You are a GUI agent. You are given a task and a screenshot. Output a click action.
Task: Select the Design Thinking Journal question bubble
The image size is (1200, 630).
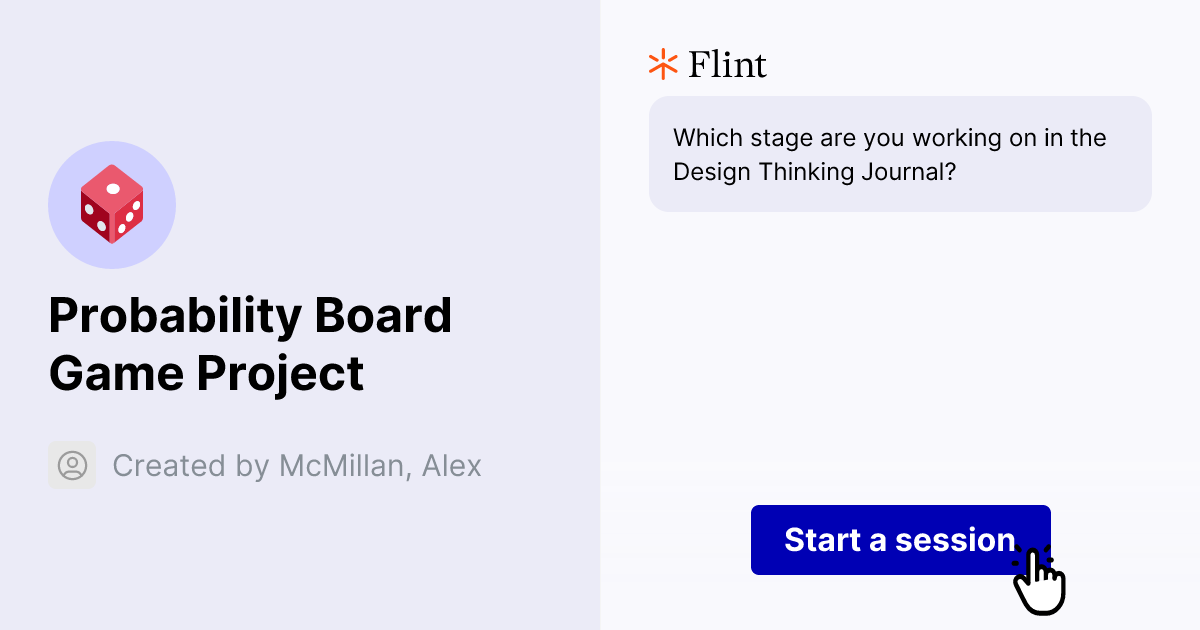900,154
